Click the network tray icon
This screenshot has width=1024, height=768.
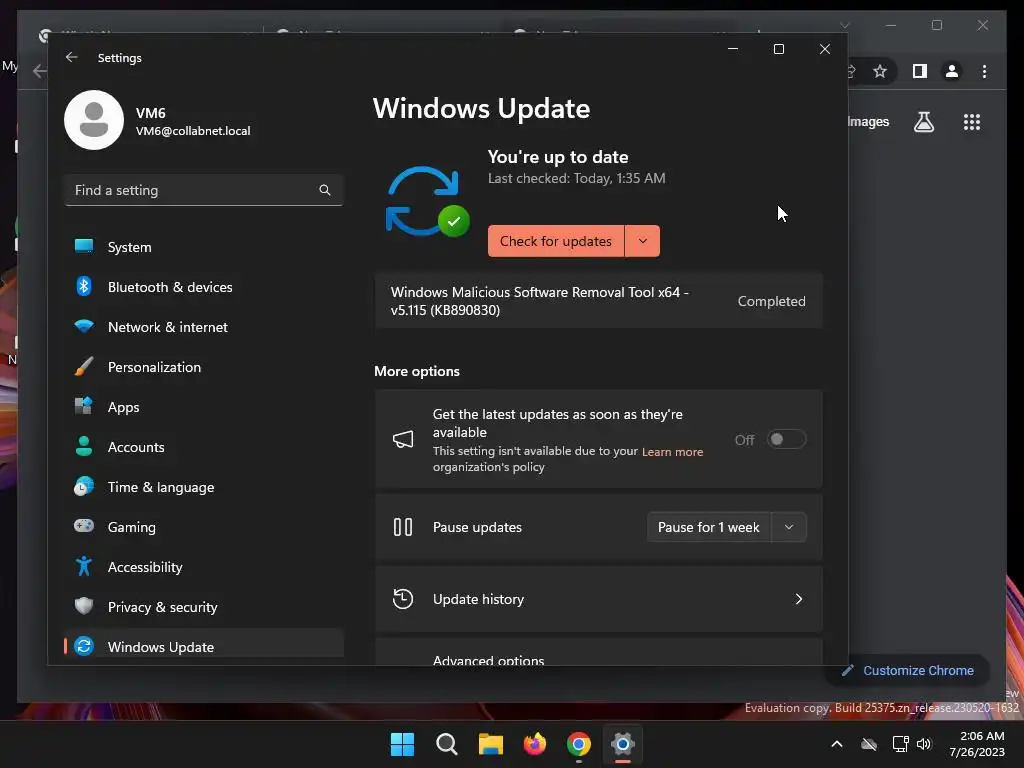click(x=901, y=744)
